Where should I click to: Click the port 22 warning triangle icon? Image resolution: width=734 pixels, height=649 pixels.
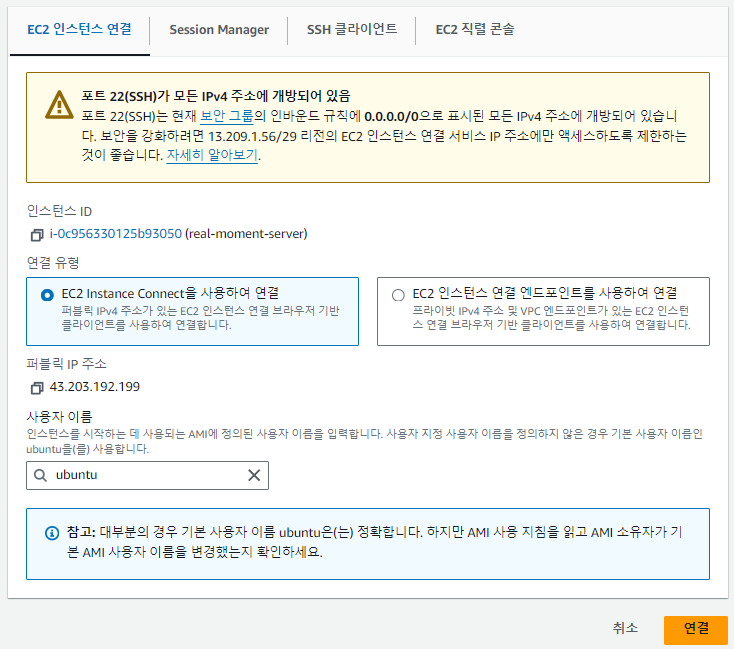tap(59, 105)
